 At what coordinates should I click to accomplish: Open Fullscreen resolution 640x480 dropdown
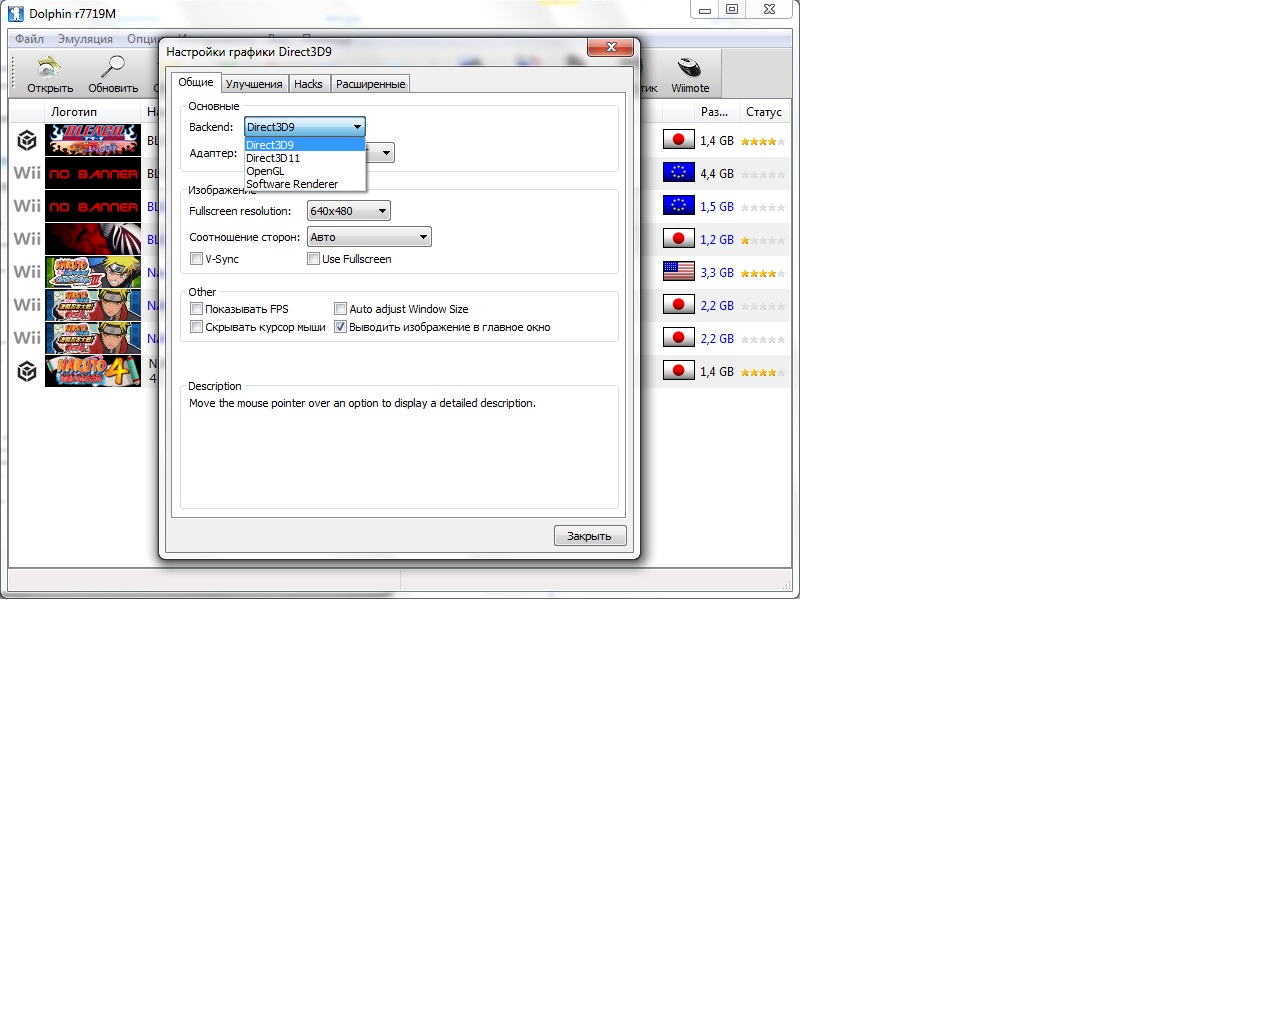click(x=348, y=211)
